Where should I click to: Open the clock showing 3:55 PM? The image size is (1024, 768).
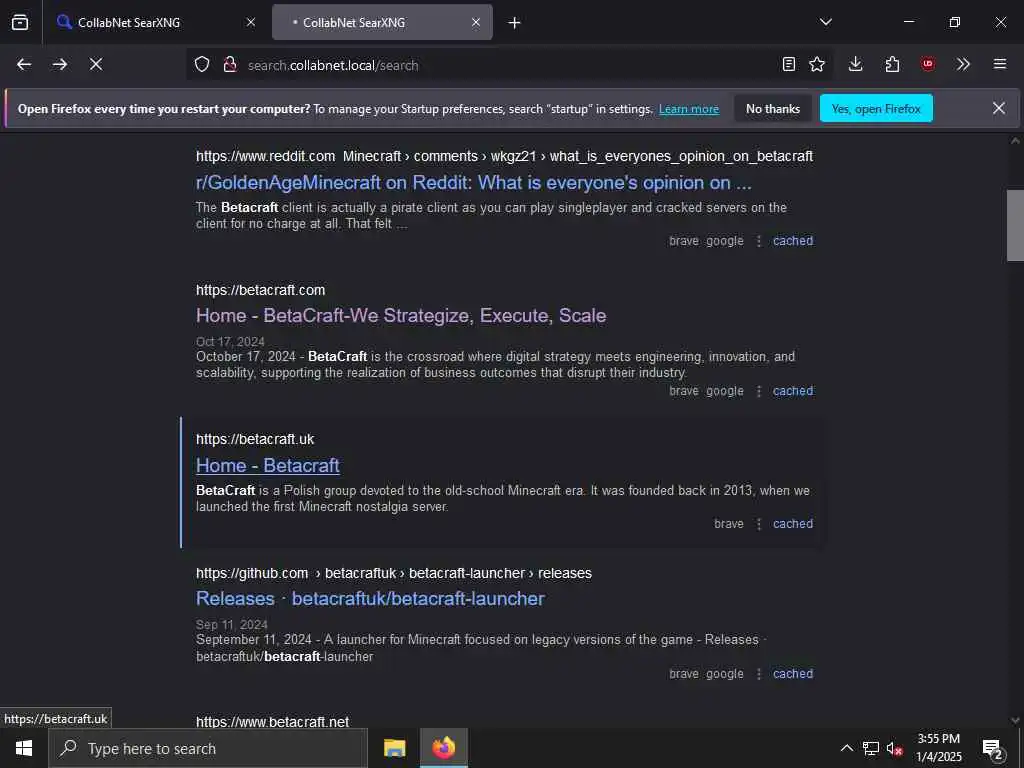point(938,748)
